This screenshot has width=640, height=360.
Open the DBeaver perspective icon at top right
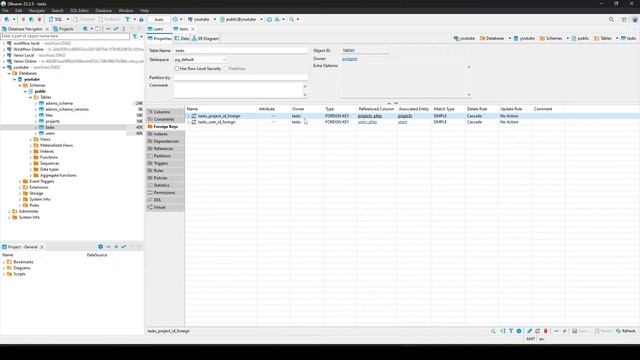tap(635, 19)
